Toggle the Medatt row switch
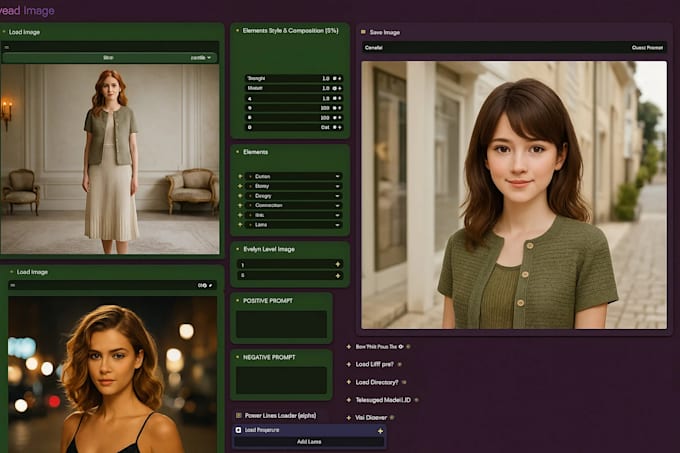This screenshot has height=453, width=680. coord(335,88)
